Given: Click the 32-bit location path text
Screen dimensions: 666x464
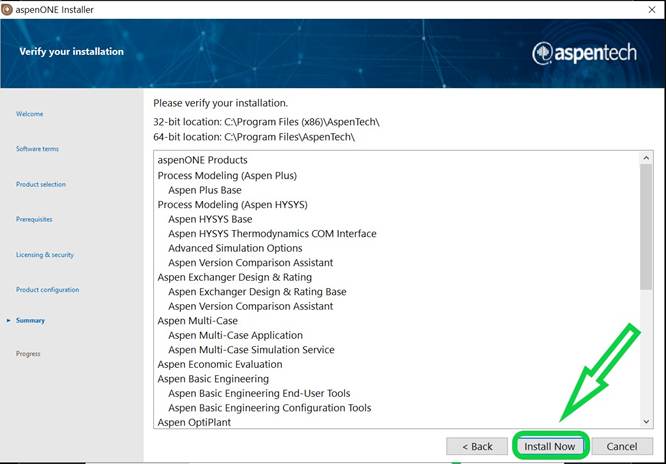Looking at the screenshot, I should coord(266,122).
